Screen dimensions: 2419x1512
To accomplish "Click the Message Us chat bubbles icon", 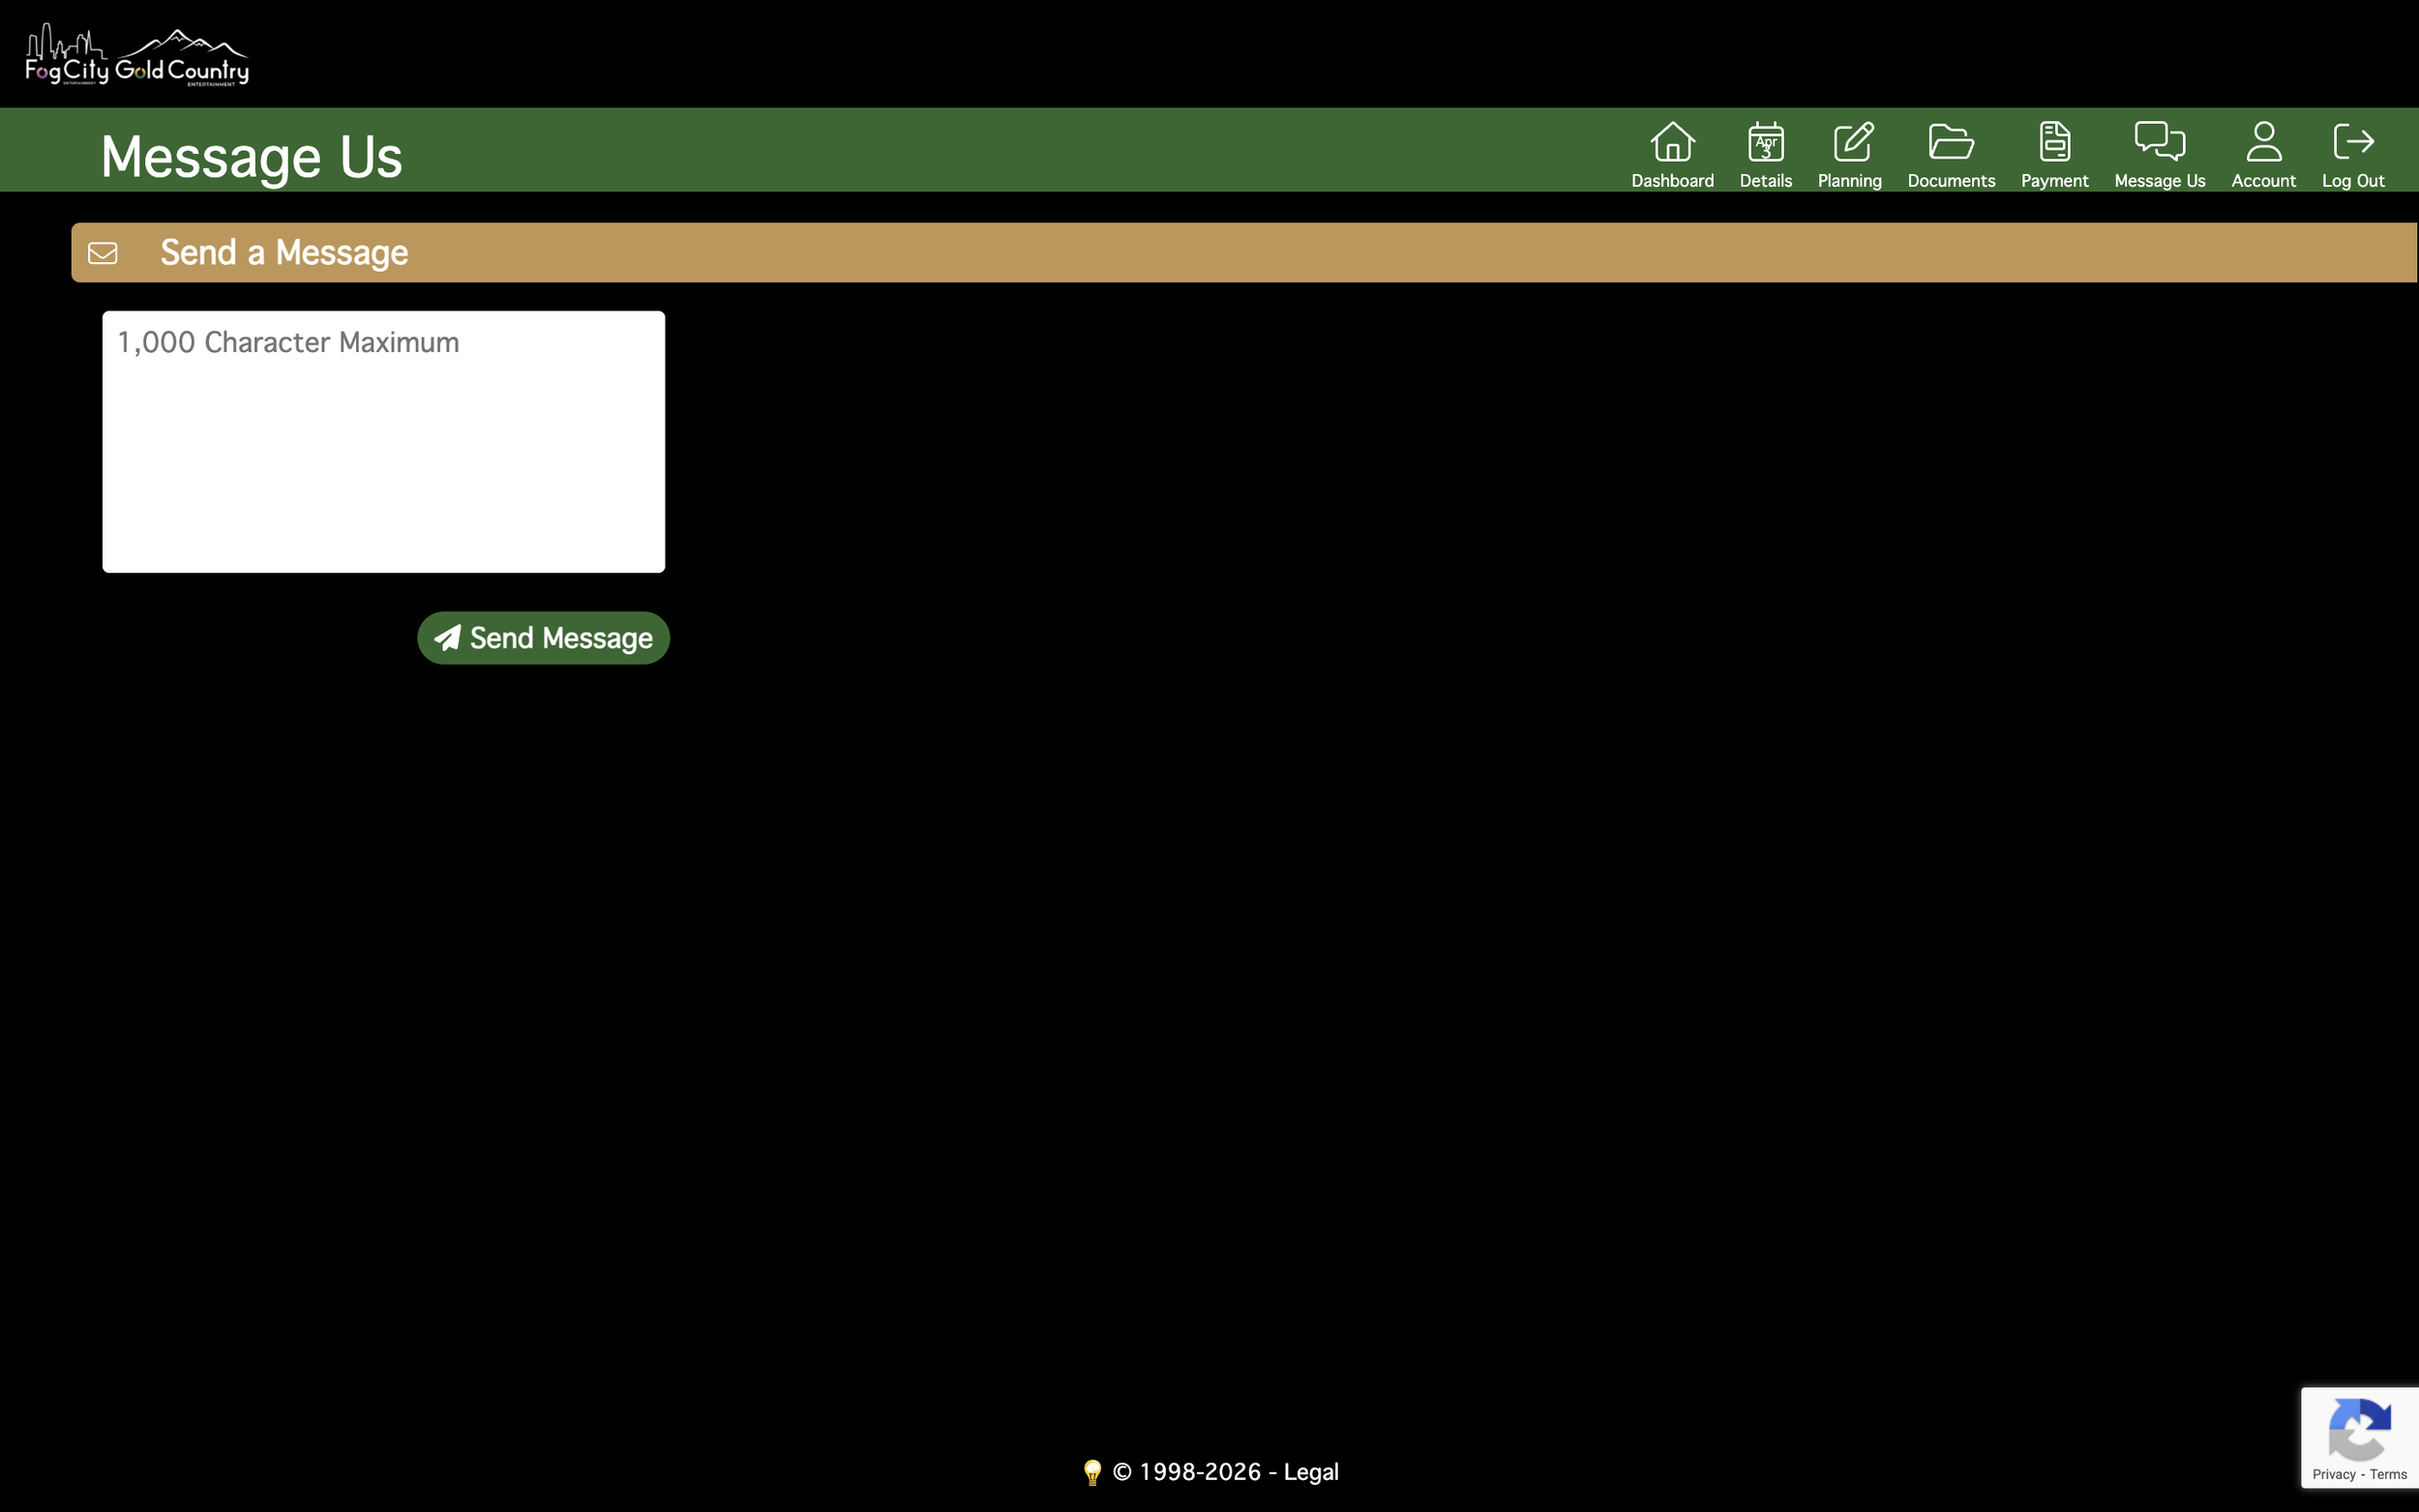I will [x=2159, y=141].
